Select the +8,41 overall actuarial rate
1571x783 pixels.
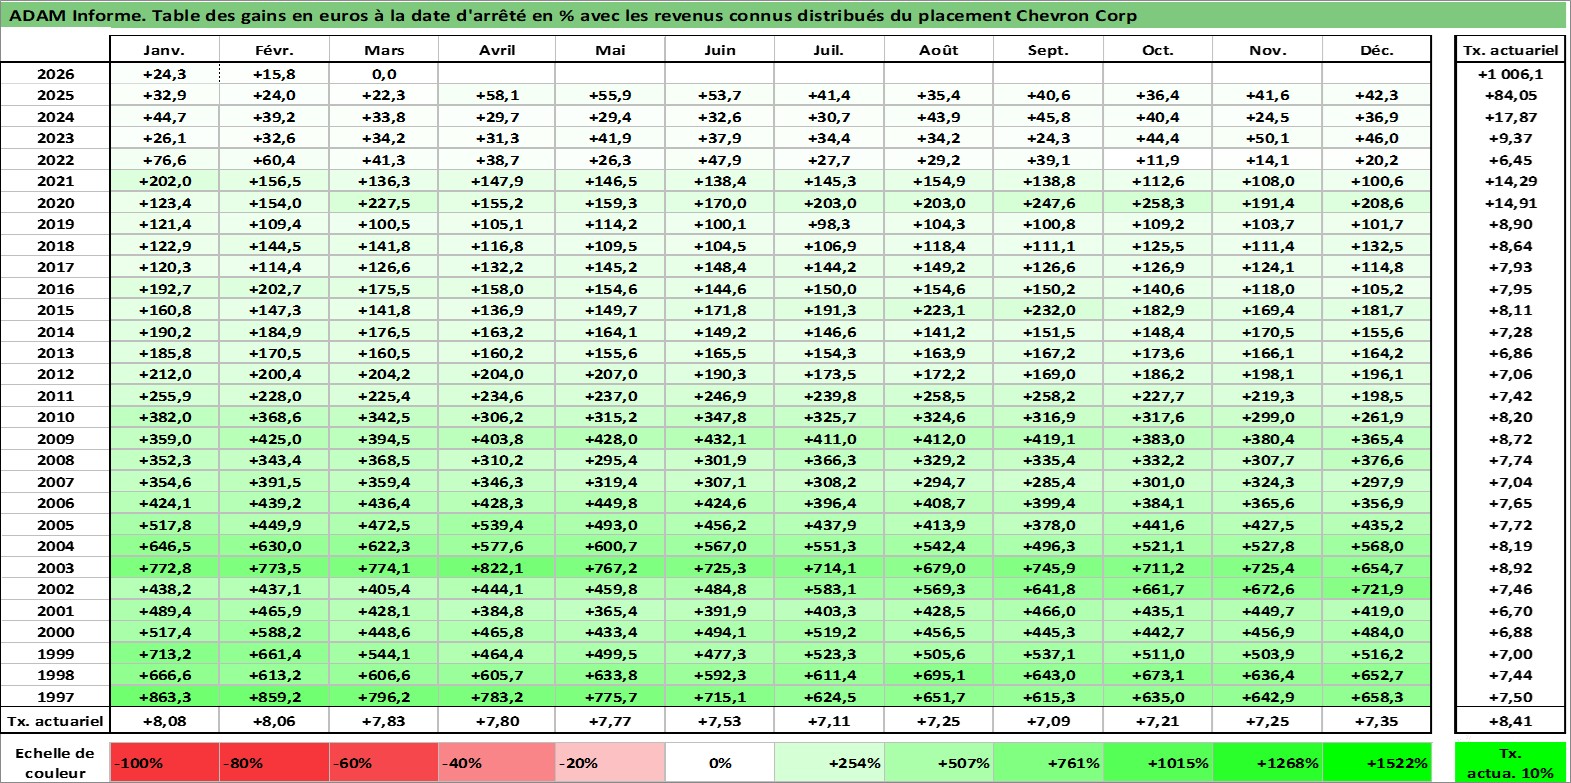coord(1510,721)
